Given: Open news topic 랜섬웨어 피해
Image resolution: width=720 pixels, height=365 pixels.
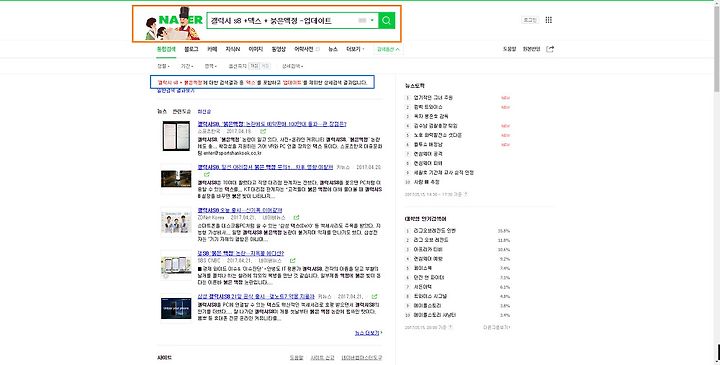Looking at the screenshot, I should click(428, 163).
